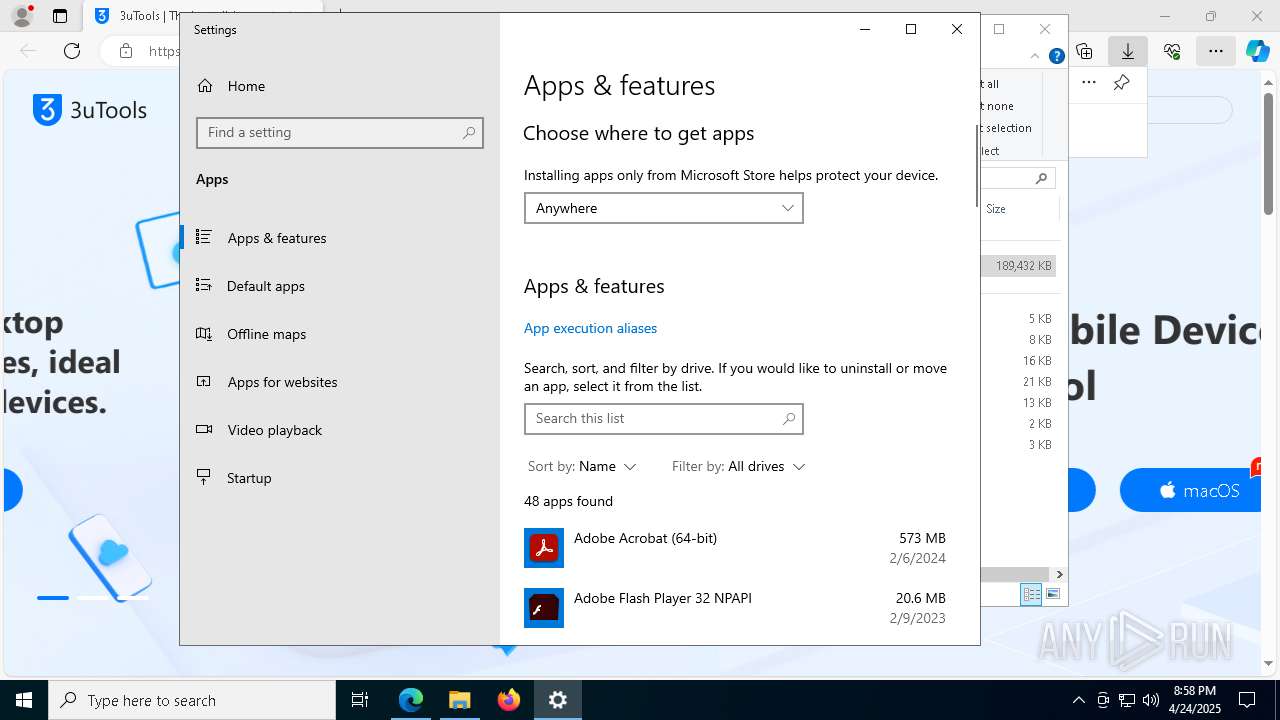Click search magnifier in Find a setting

[469, 132]
